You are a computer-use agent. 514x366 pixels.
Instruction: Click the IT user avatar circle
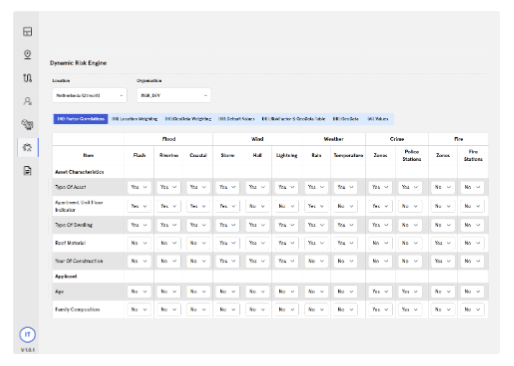tap(27, 334)
